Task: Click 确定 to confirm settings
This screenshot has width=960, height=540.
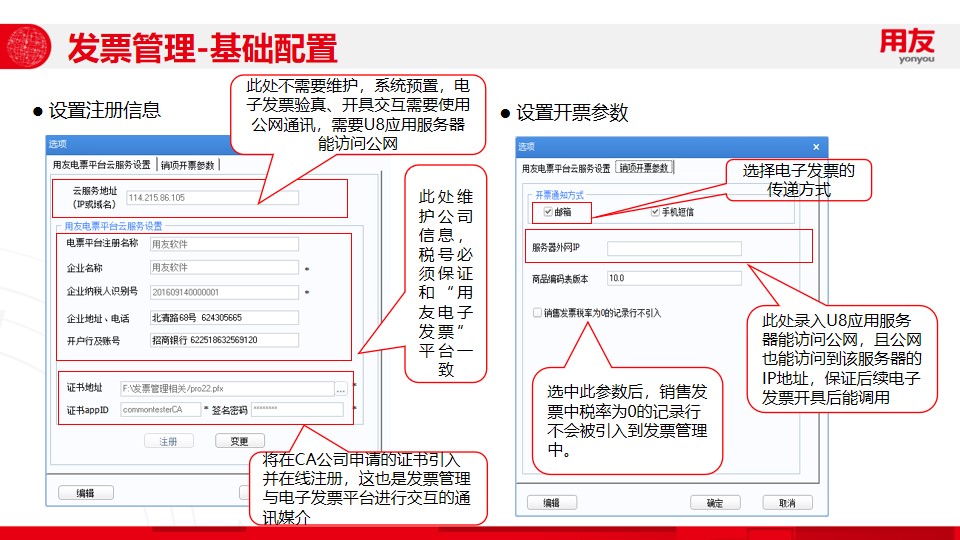Action: (714, 503)
